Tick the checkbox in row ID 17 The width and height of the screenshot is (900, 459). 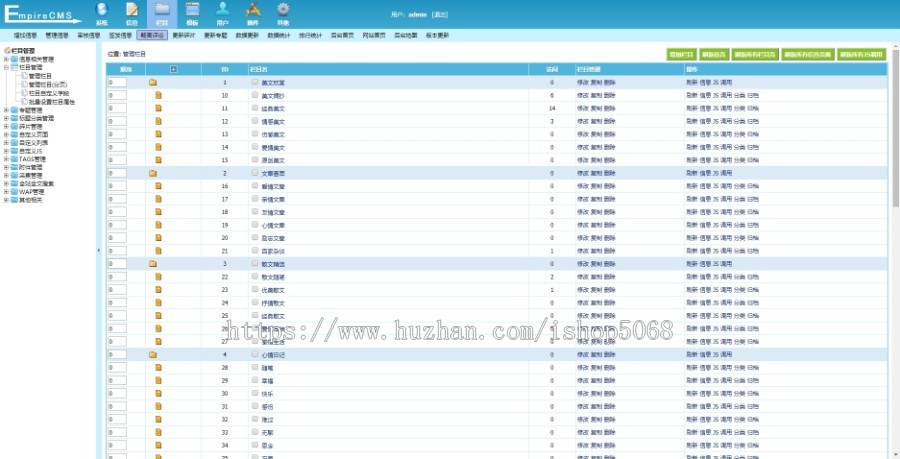point(255,199)
